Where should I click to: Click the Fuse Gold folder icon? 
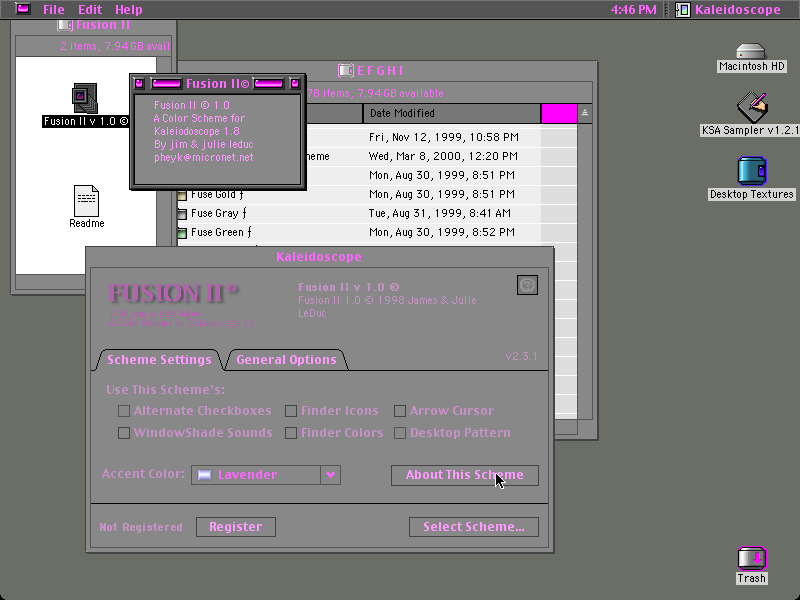(182, 195)
